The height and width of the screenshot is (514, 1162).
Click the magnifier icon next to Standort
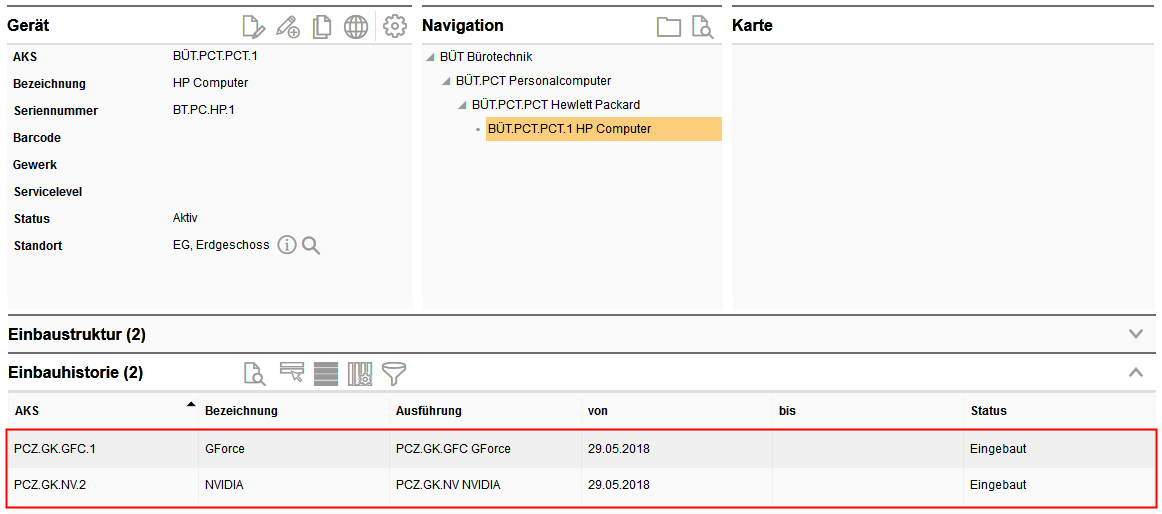point(311,245)
